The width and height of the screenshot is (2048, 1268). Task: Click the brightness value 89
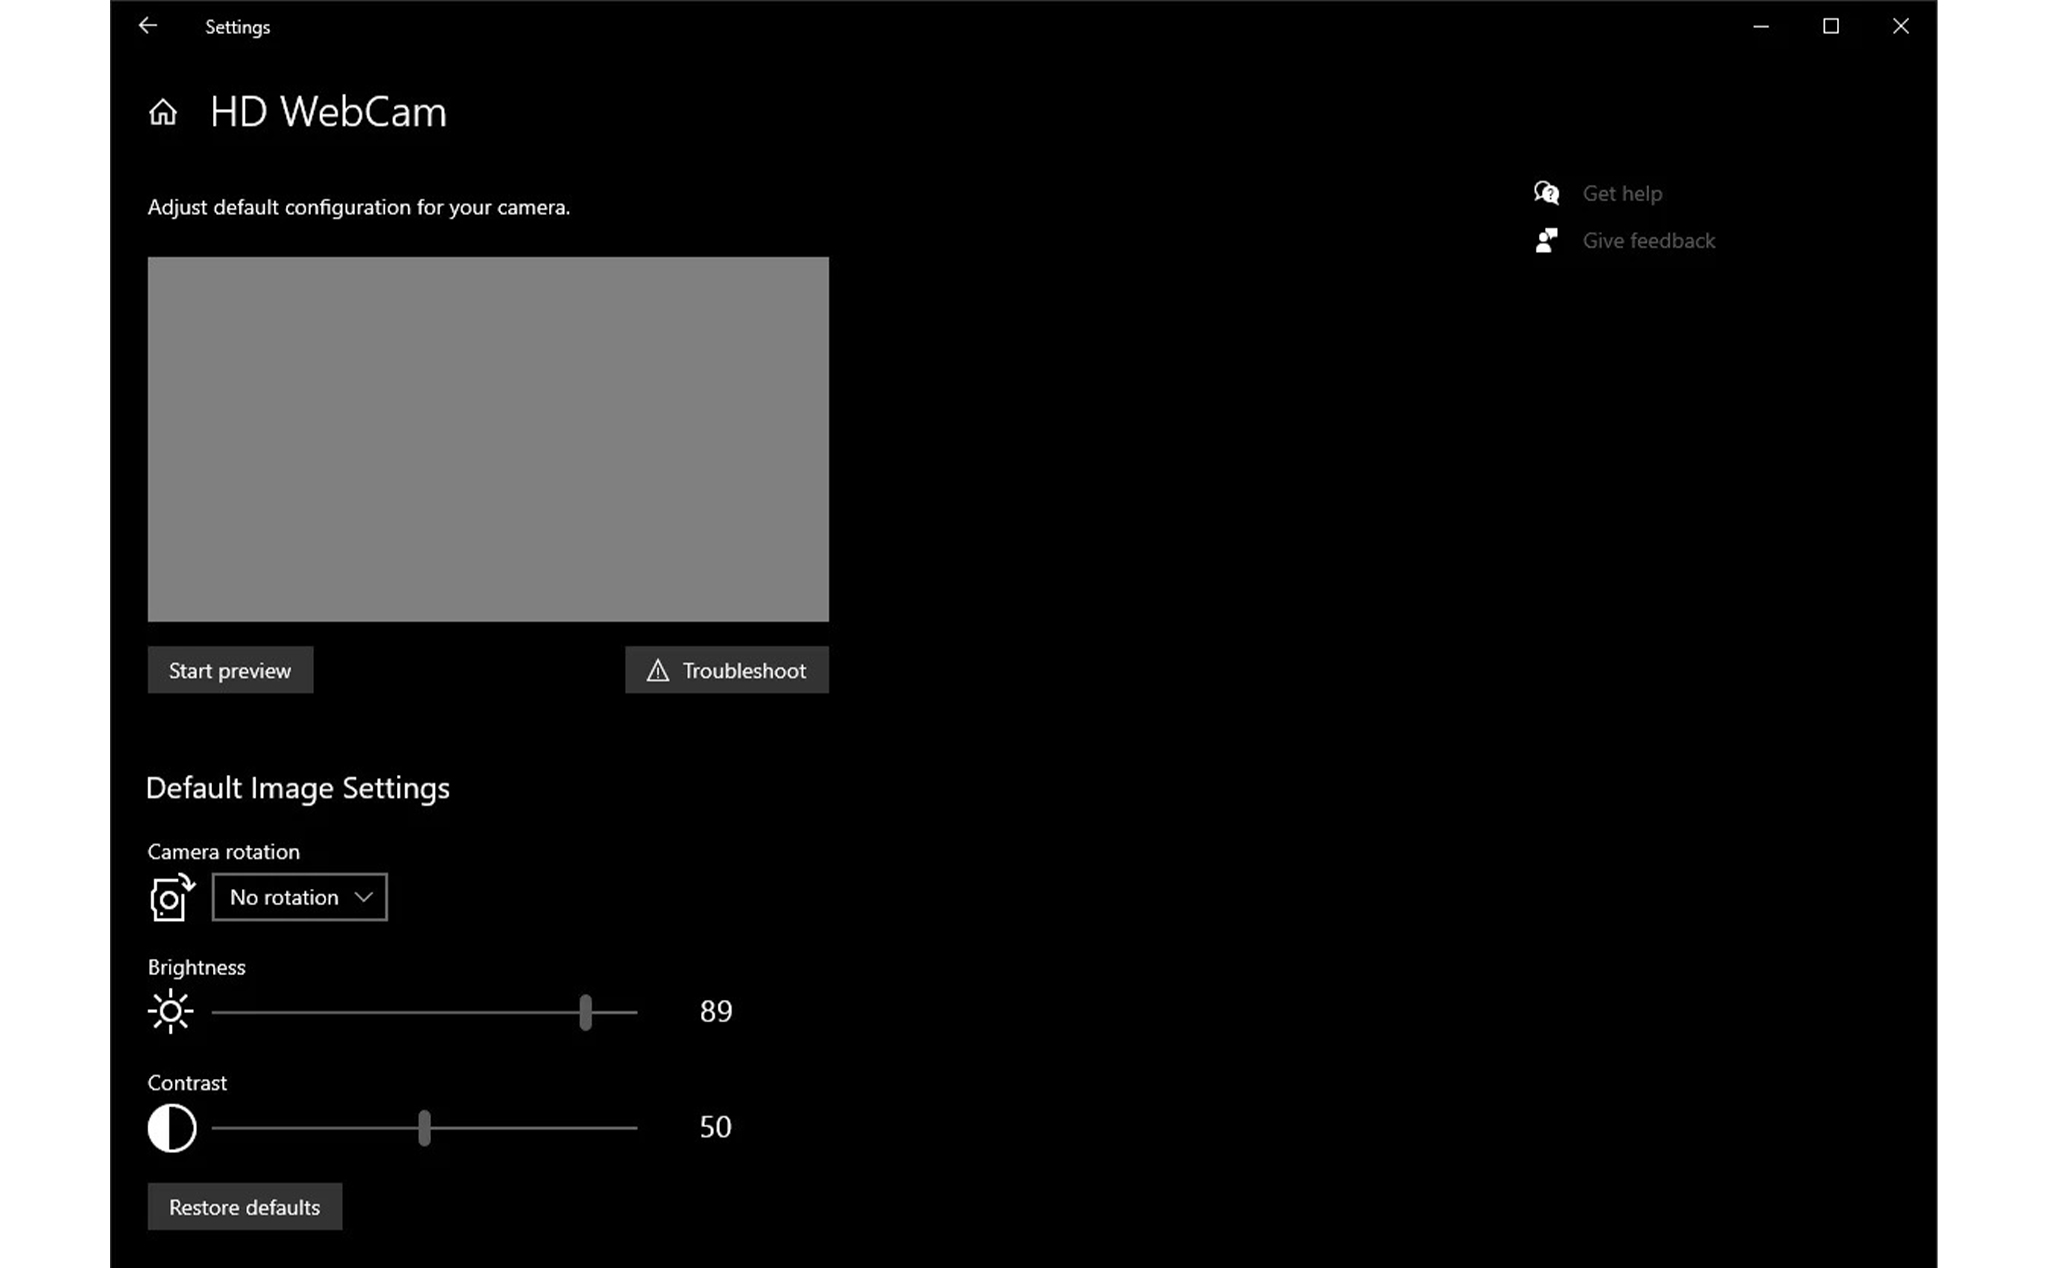click(716, 1012)
